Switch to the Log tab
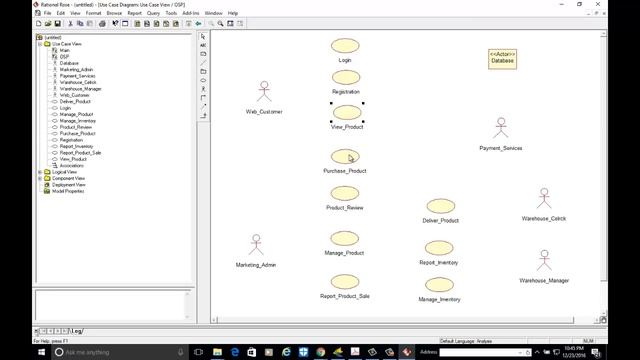Viewport: 640px width, 360px height. [x=77, y=331]
